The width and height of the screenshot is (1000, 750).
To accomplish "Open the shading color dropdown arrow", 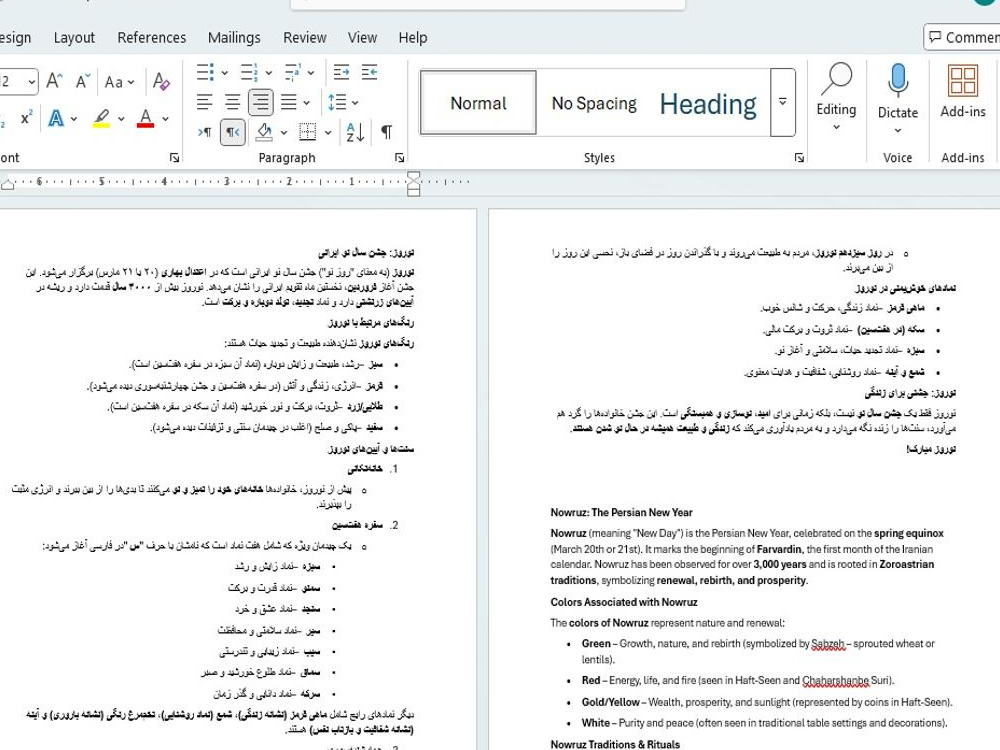I will [284, 133].
